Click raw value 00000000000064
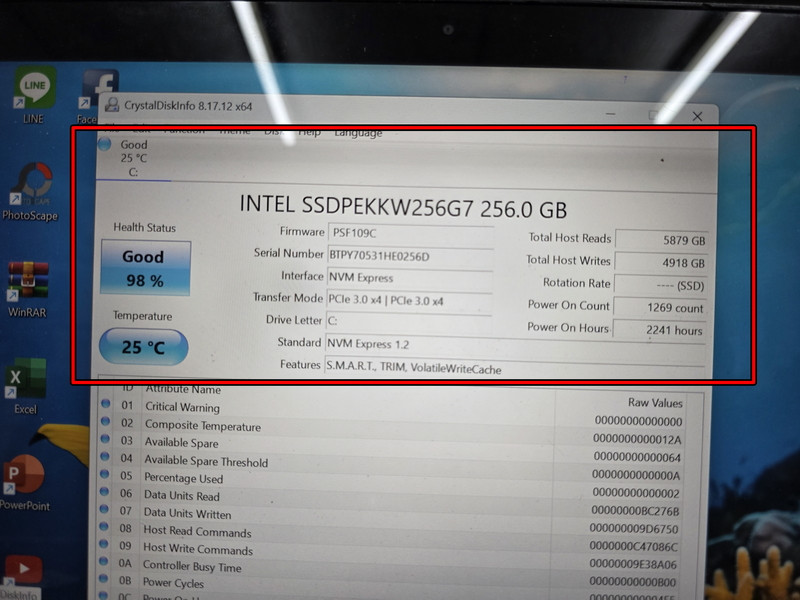 pyautogui.click(x=637, y=457)
